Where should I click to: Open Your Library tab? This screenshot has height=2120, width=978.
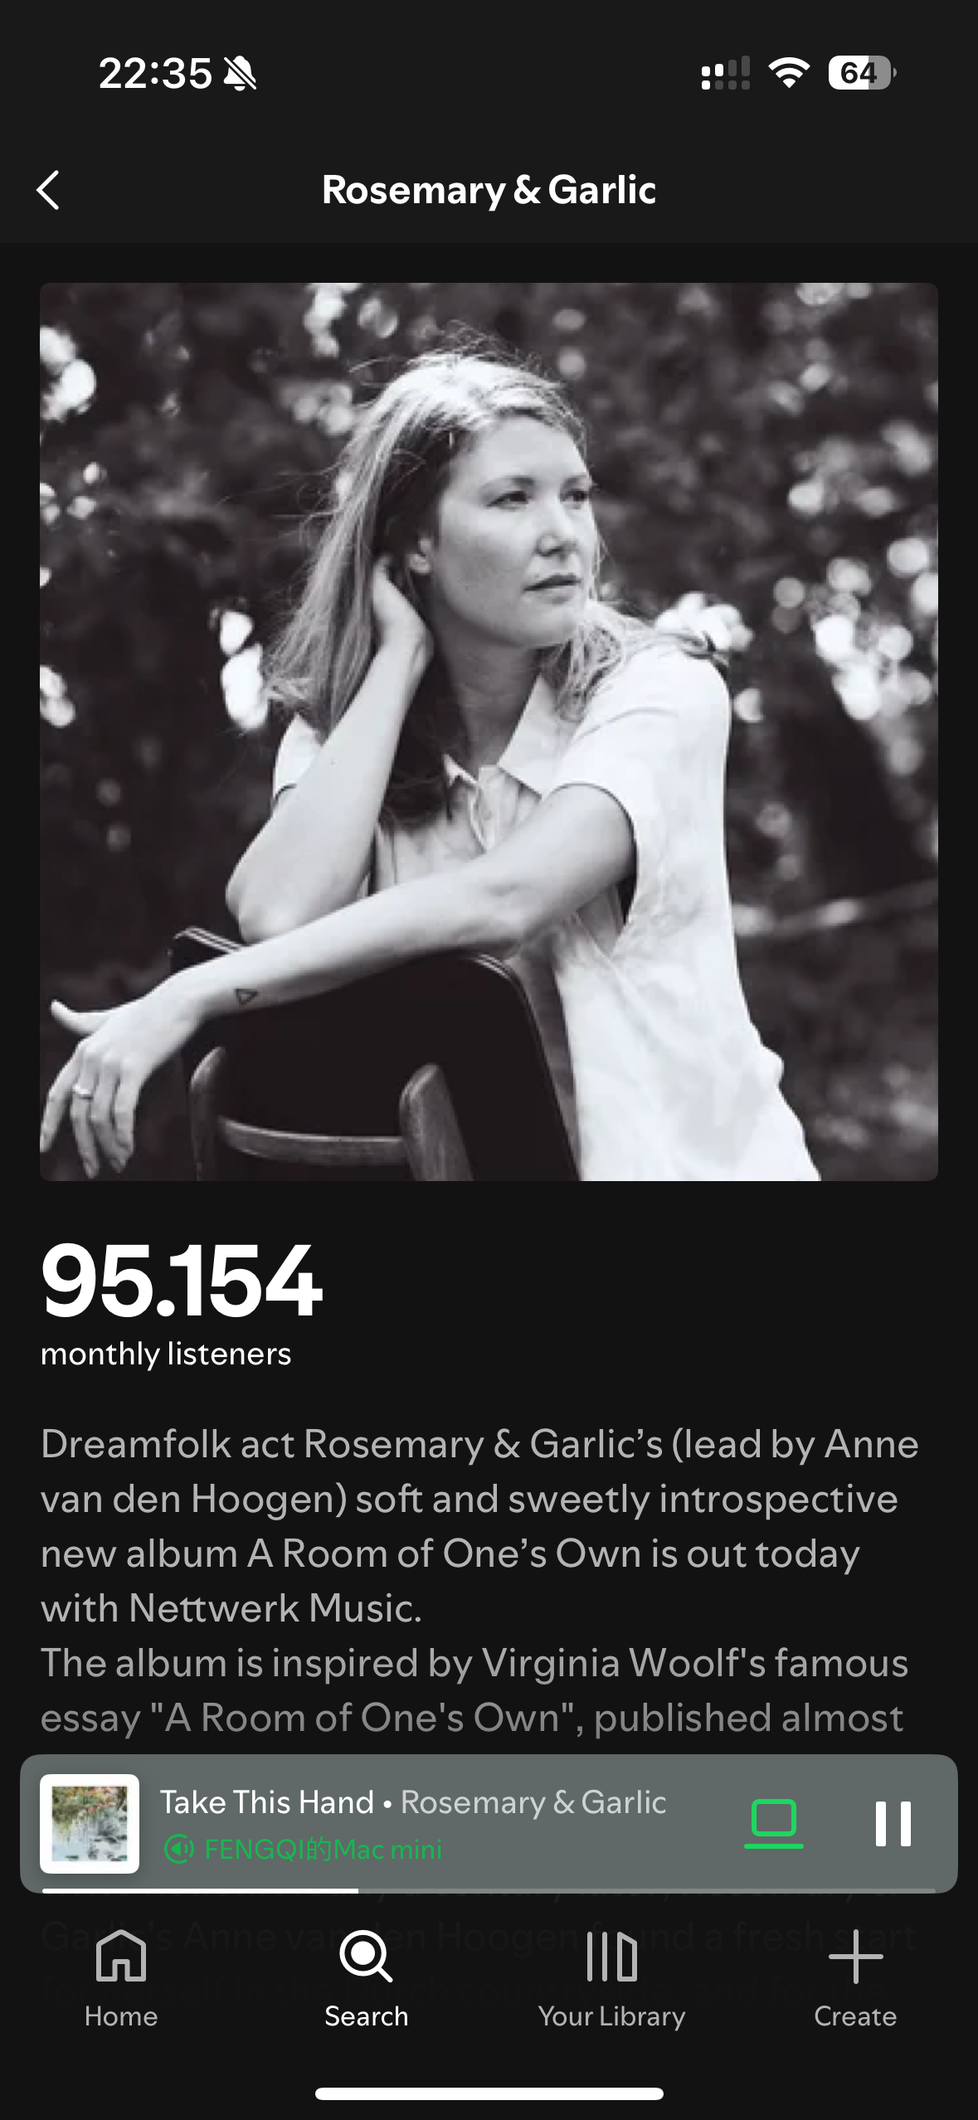[611, 1978]
